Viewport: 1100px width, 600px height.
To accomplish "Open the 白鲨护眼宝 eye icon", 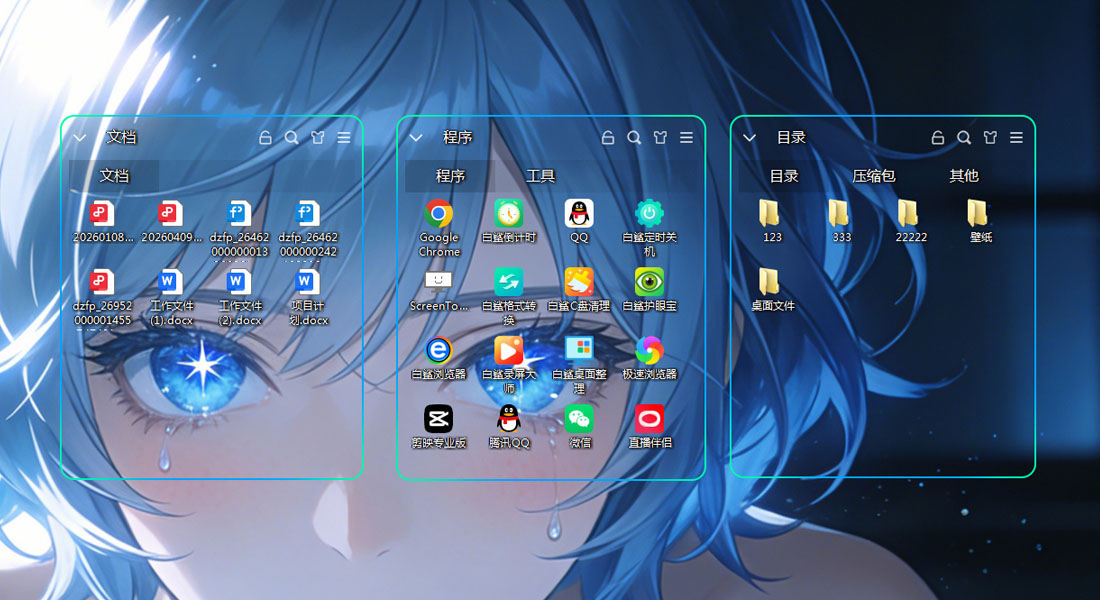I will click(x=649, y=282).
